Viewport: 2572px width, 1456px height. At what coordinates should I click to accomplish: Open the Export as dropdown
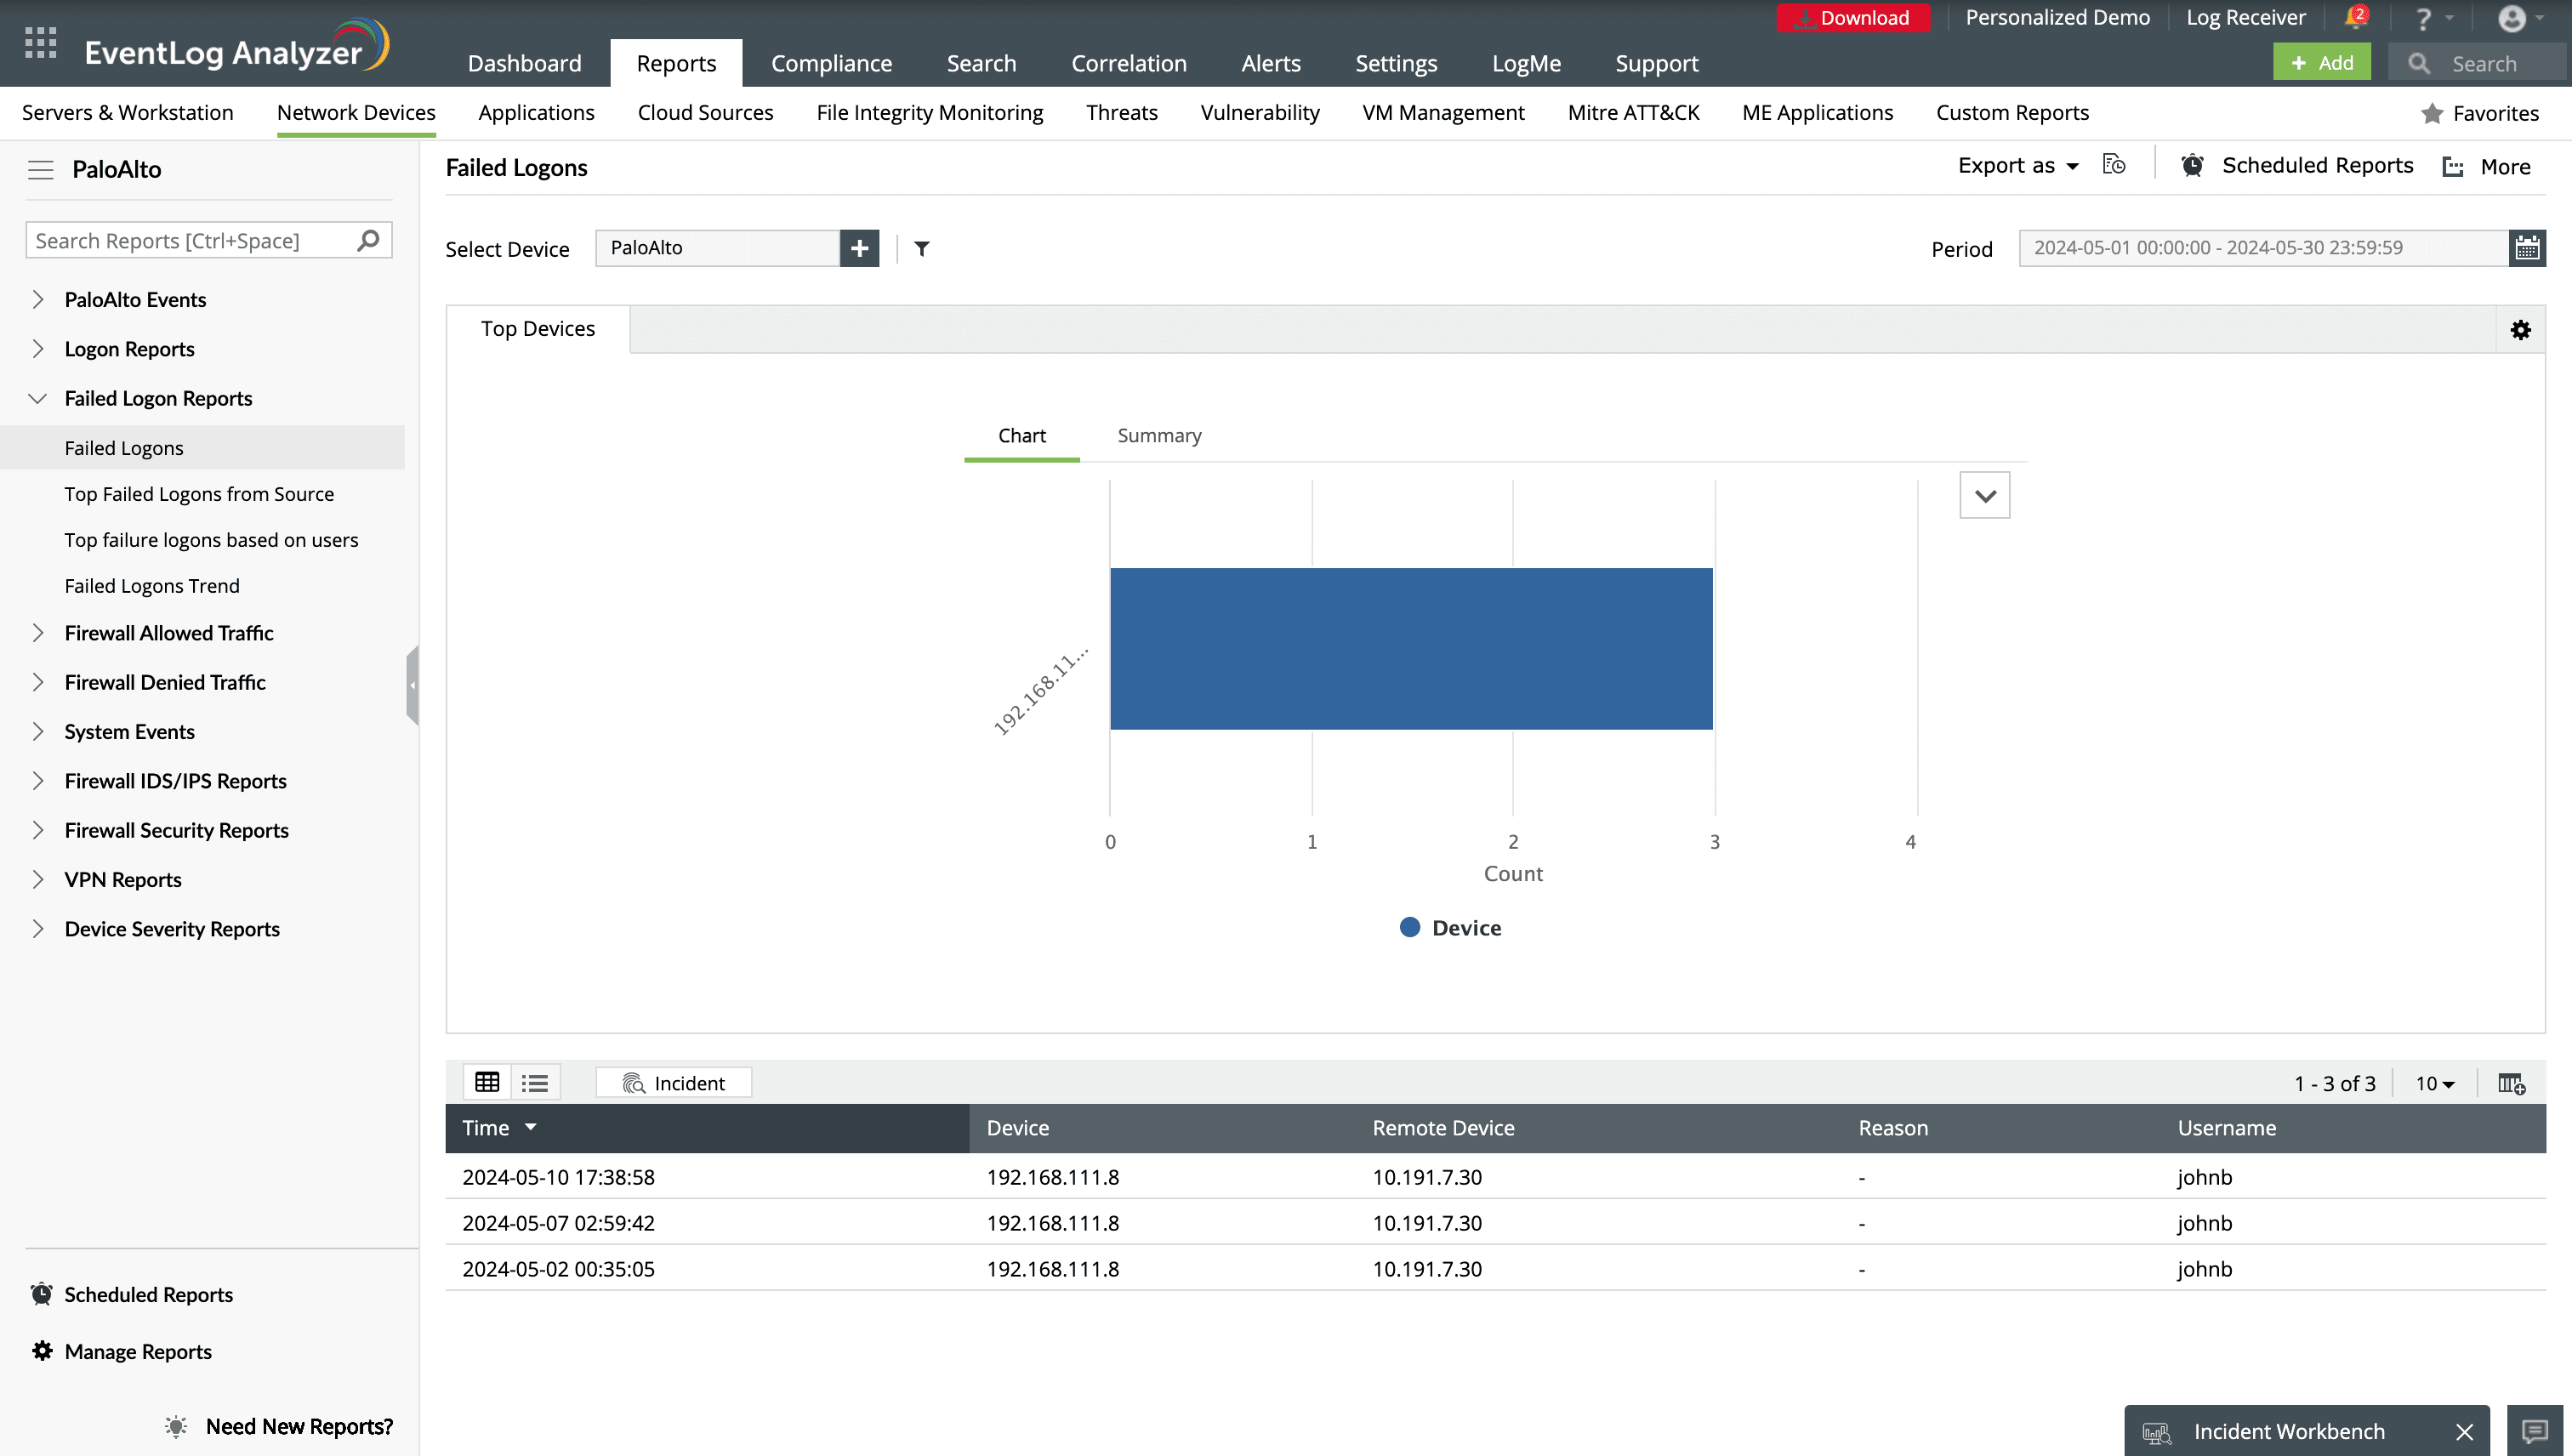(x=2017, y=166)
